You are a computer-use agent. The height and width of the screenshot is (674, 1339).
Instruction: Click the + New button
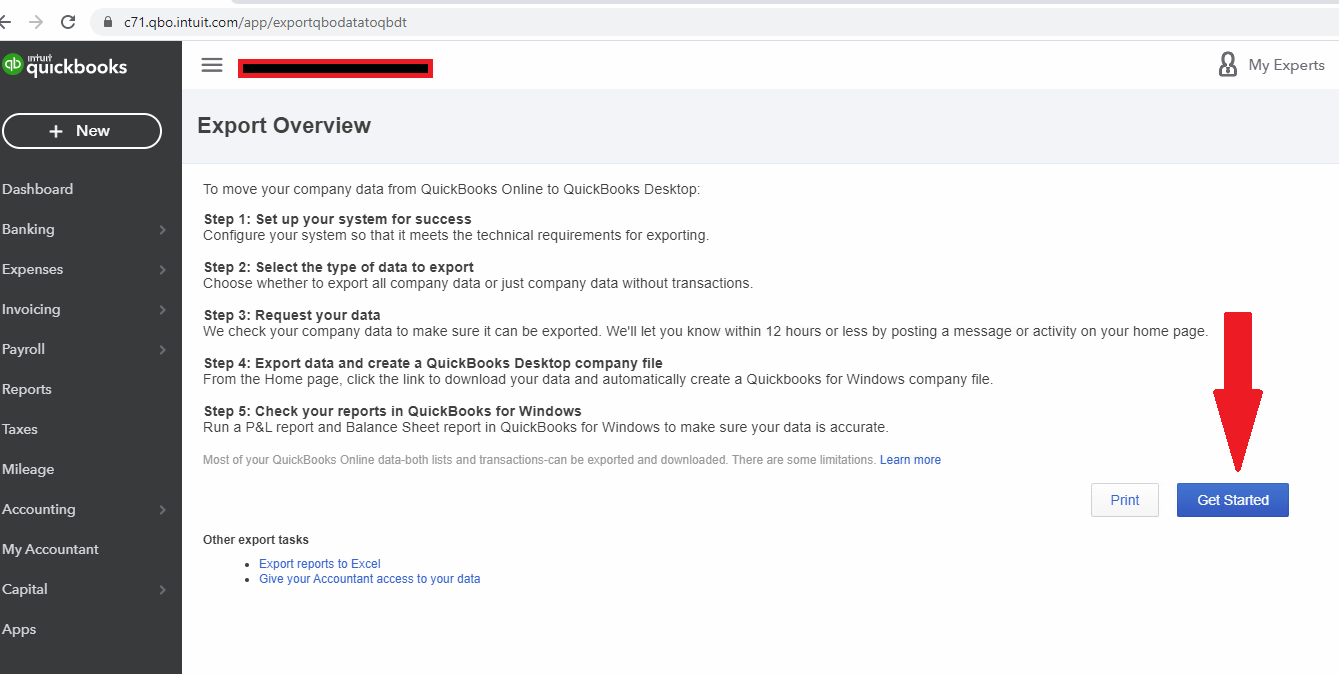click(82, 131)
